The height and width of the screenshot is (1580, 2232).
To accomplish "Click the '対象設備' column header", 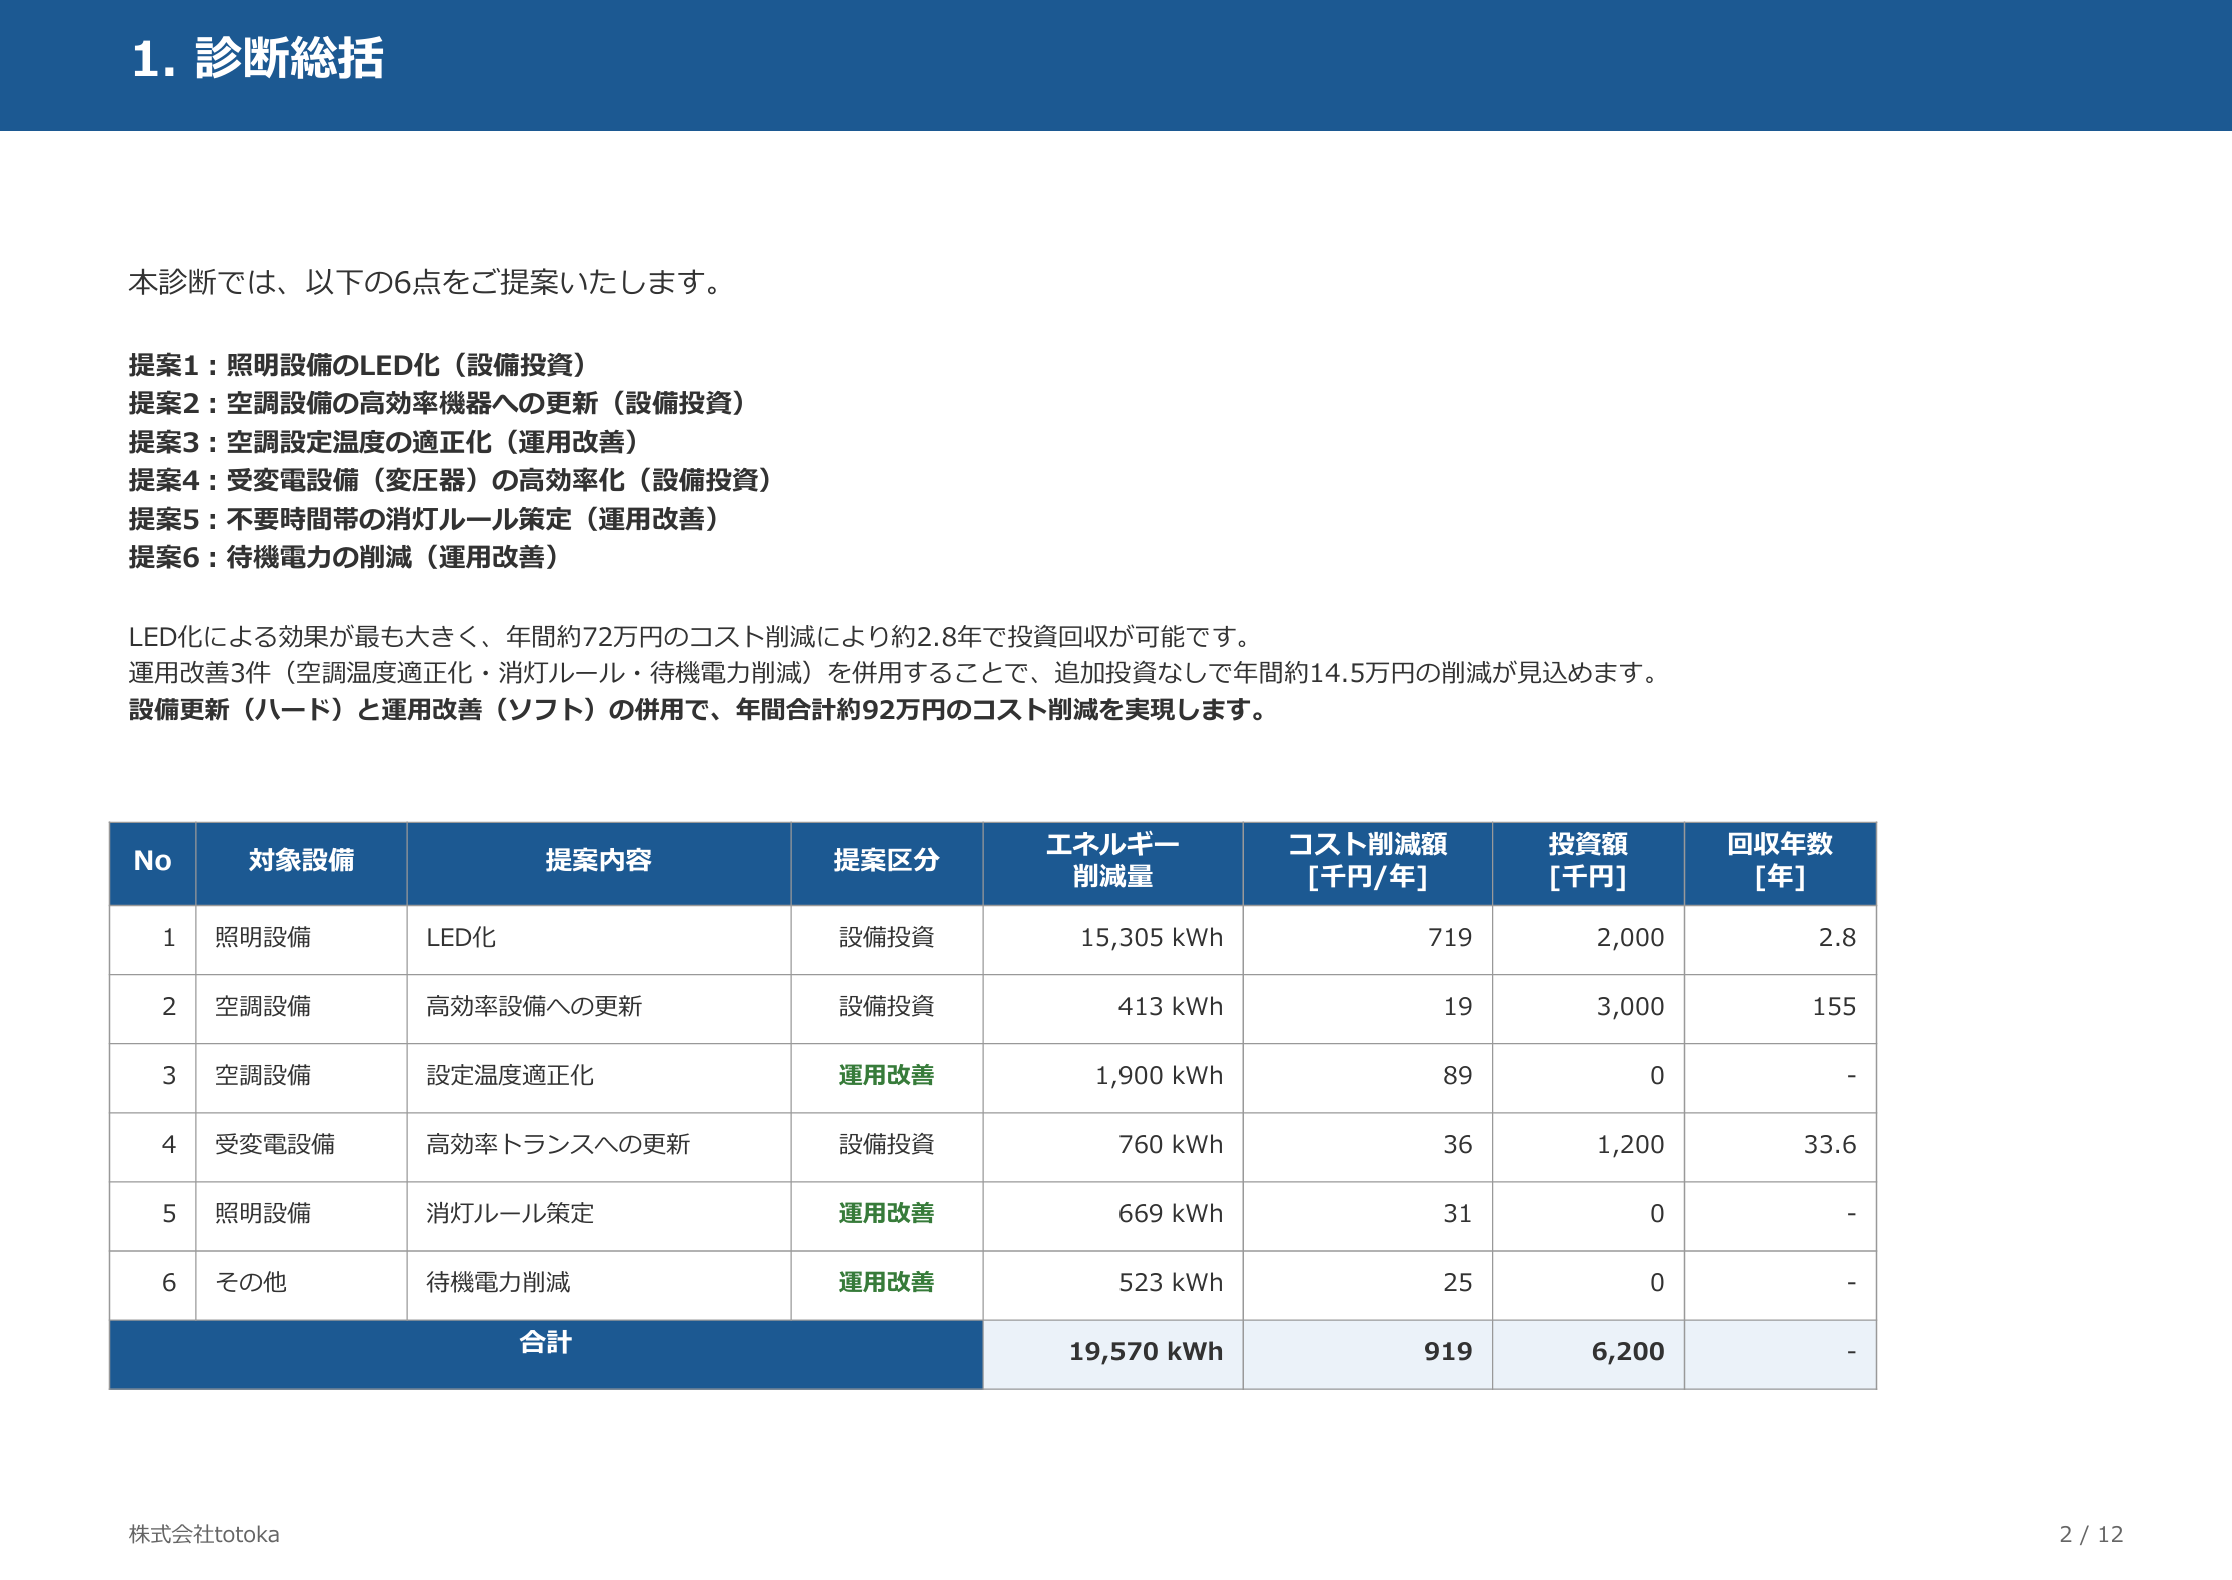I will click(301, 864).
